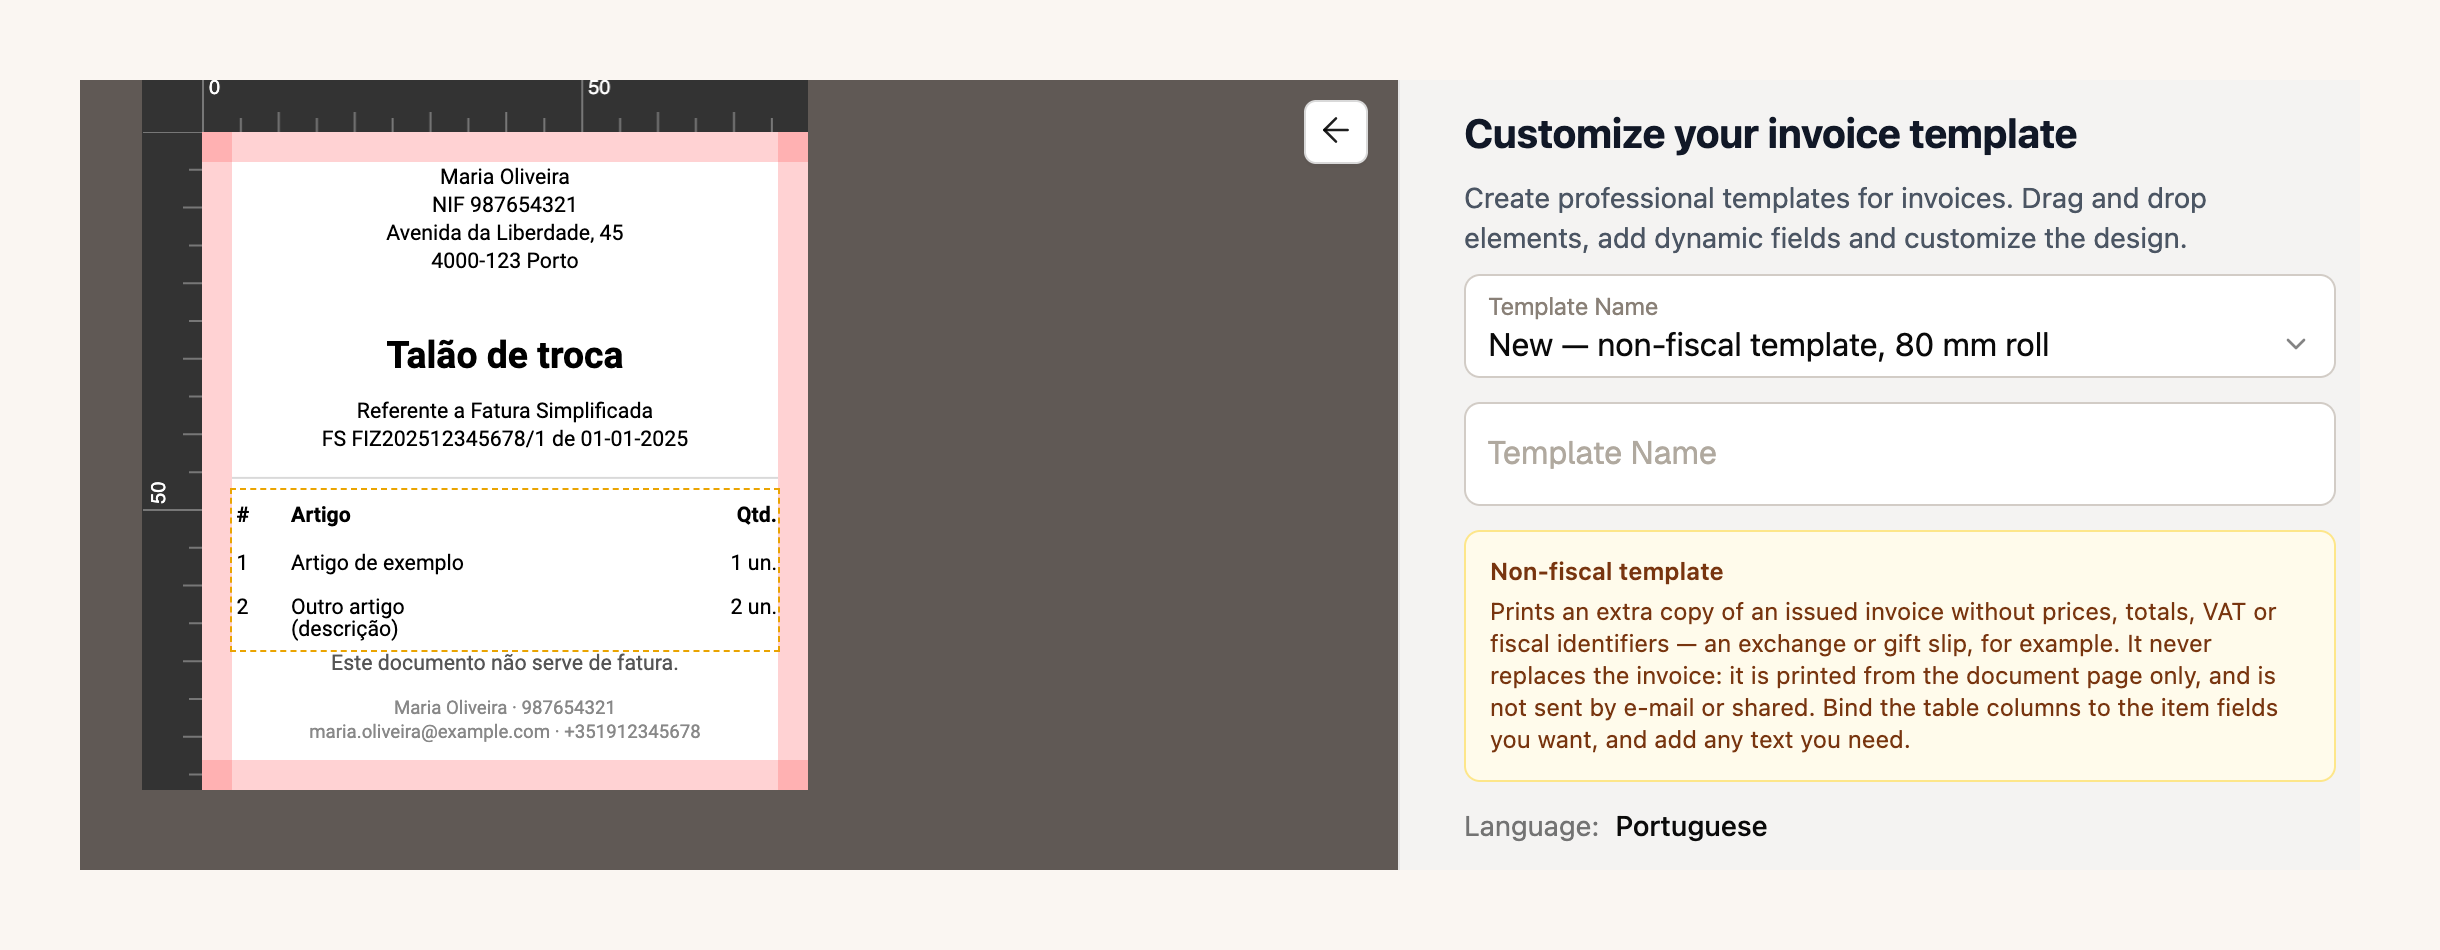Click footer 'Maria Oliveira · 987654321' text
2440x950 pixels.
point(504,708)
